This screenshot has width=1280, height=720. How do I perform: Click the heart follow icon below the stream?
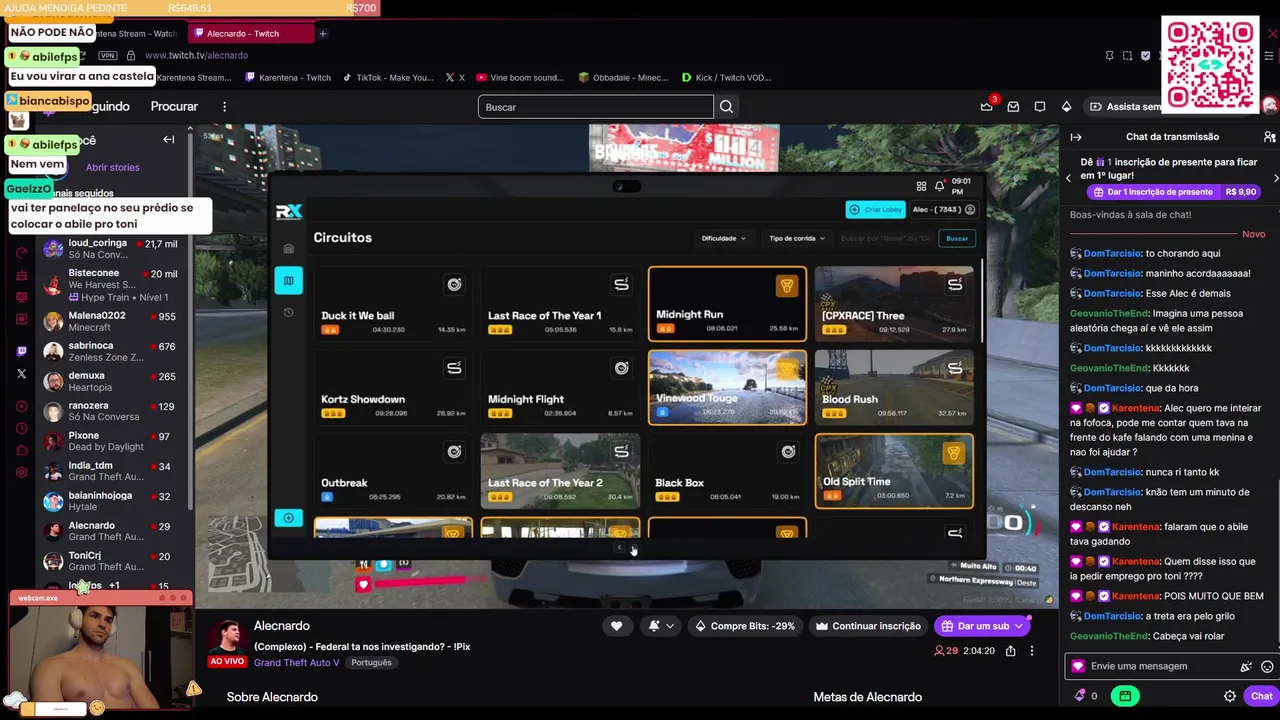(x=617, y=626)
